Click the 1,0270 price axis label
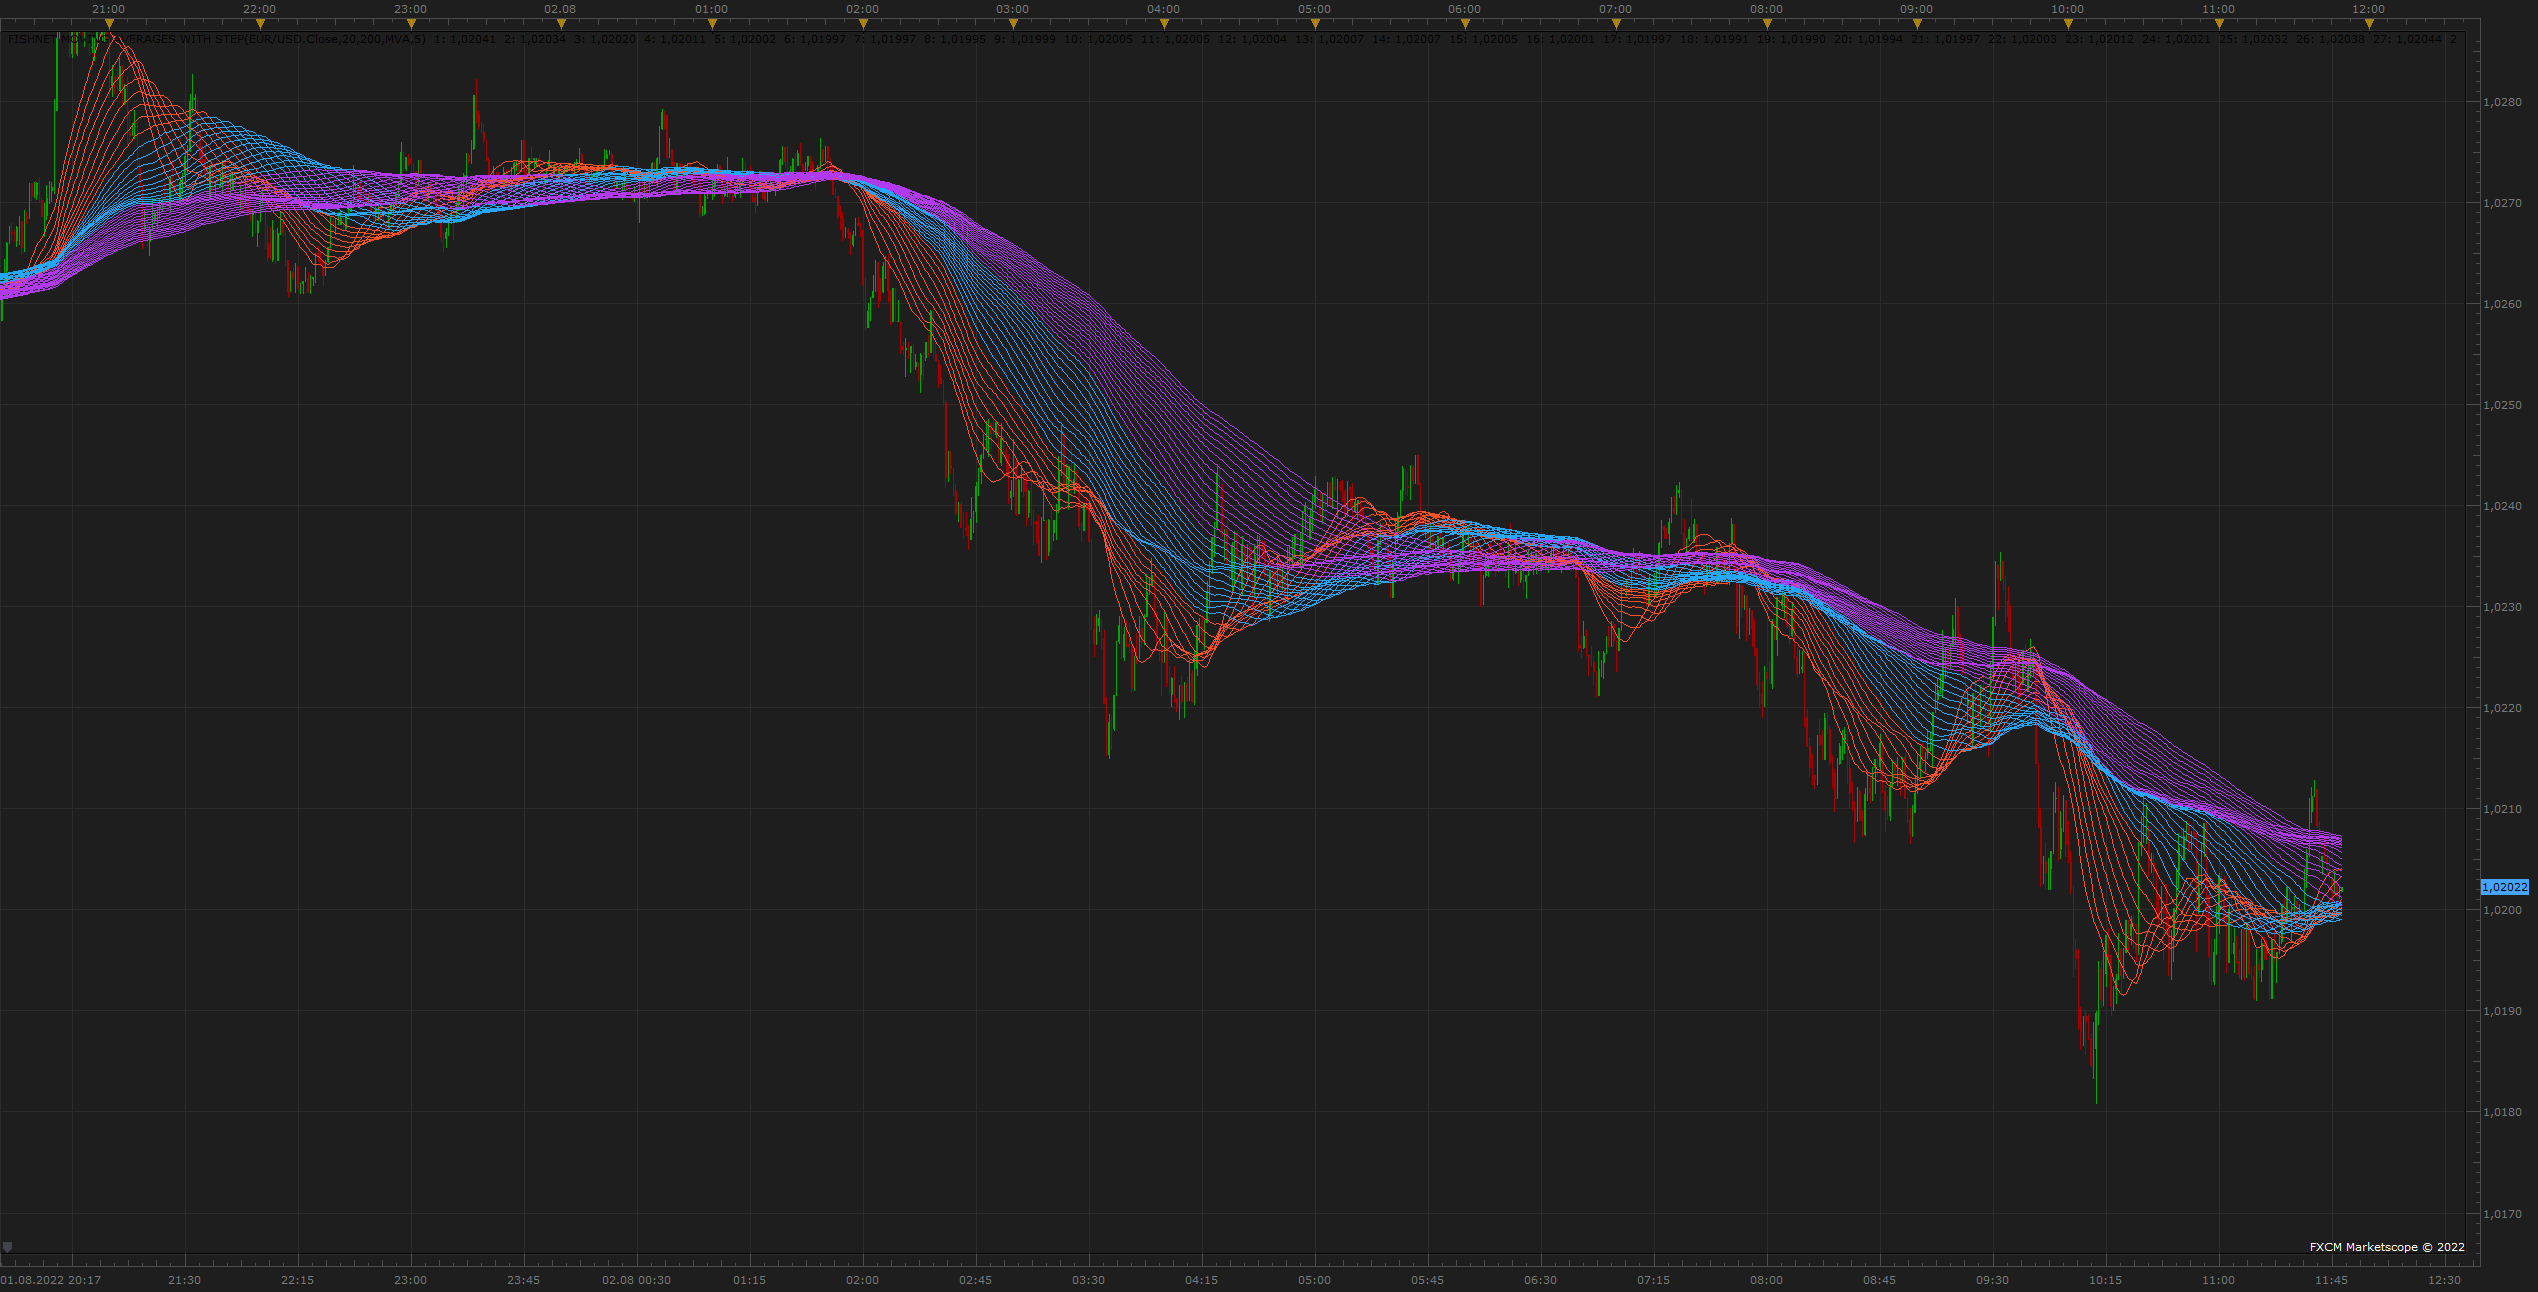2538x1292 pixels. (x=2502, y=203)
